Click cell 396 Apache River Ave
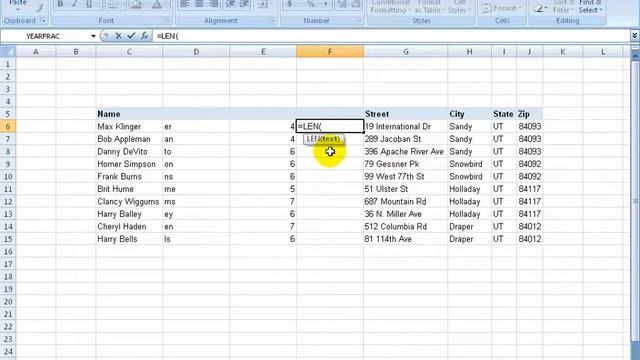This screenshot has height=360, width=640. (x=405, y=151)
